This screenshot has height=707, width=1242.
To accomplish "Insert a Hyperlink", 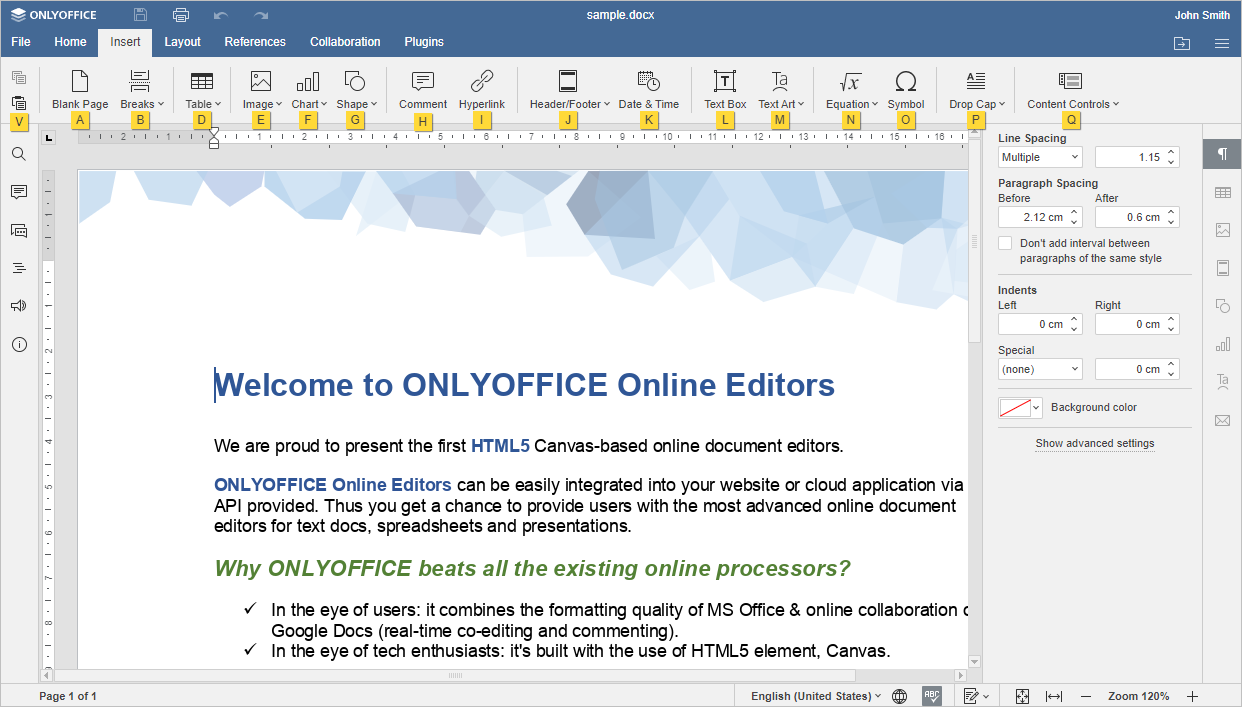I will 482,90.
